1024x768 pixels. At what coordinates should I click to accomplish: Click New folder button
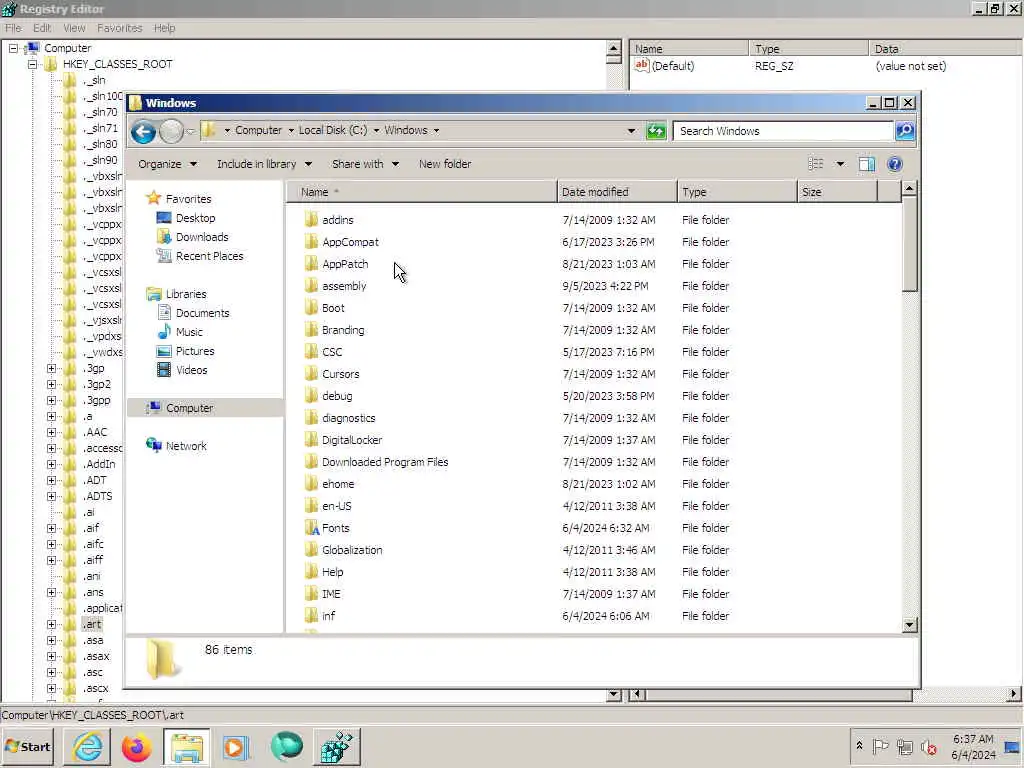pyautogui.click(x=445, y=164)
